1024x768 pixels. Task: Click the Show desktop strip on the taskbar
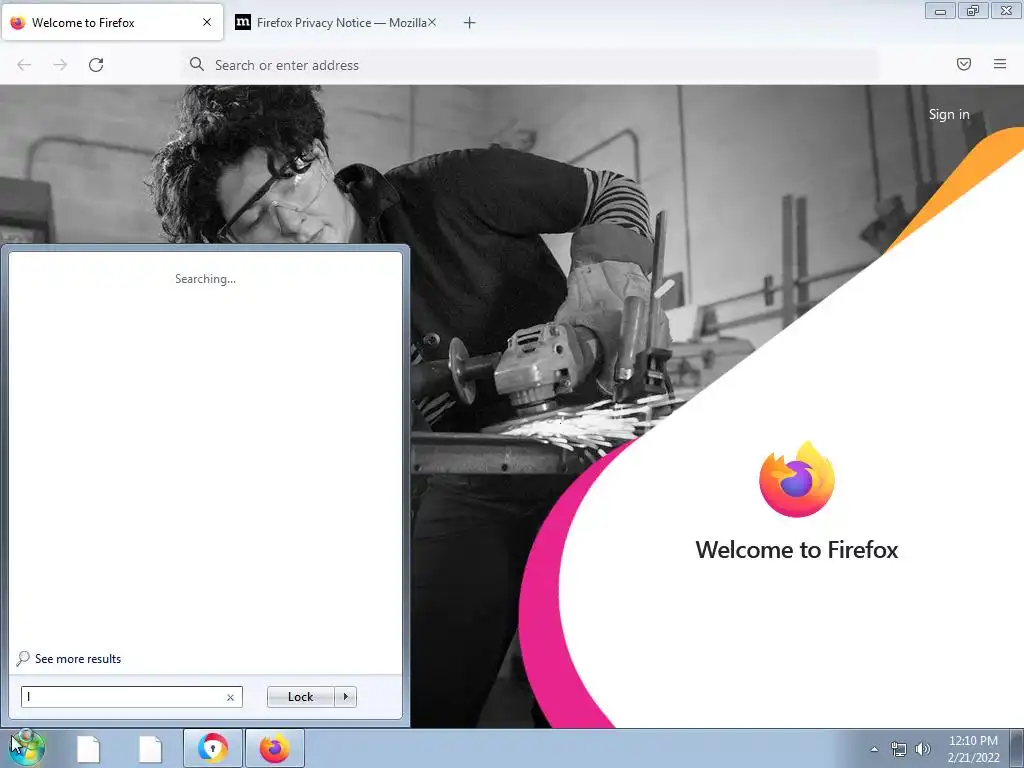tap(1017, 748)
